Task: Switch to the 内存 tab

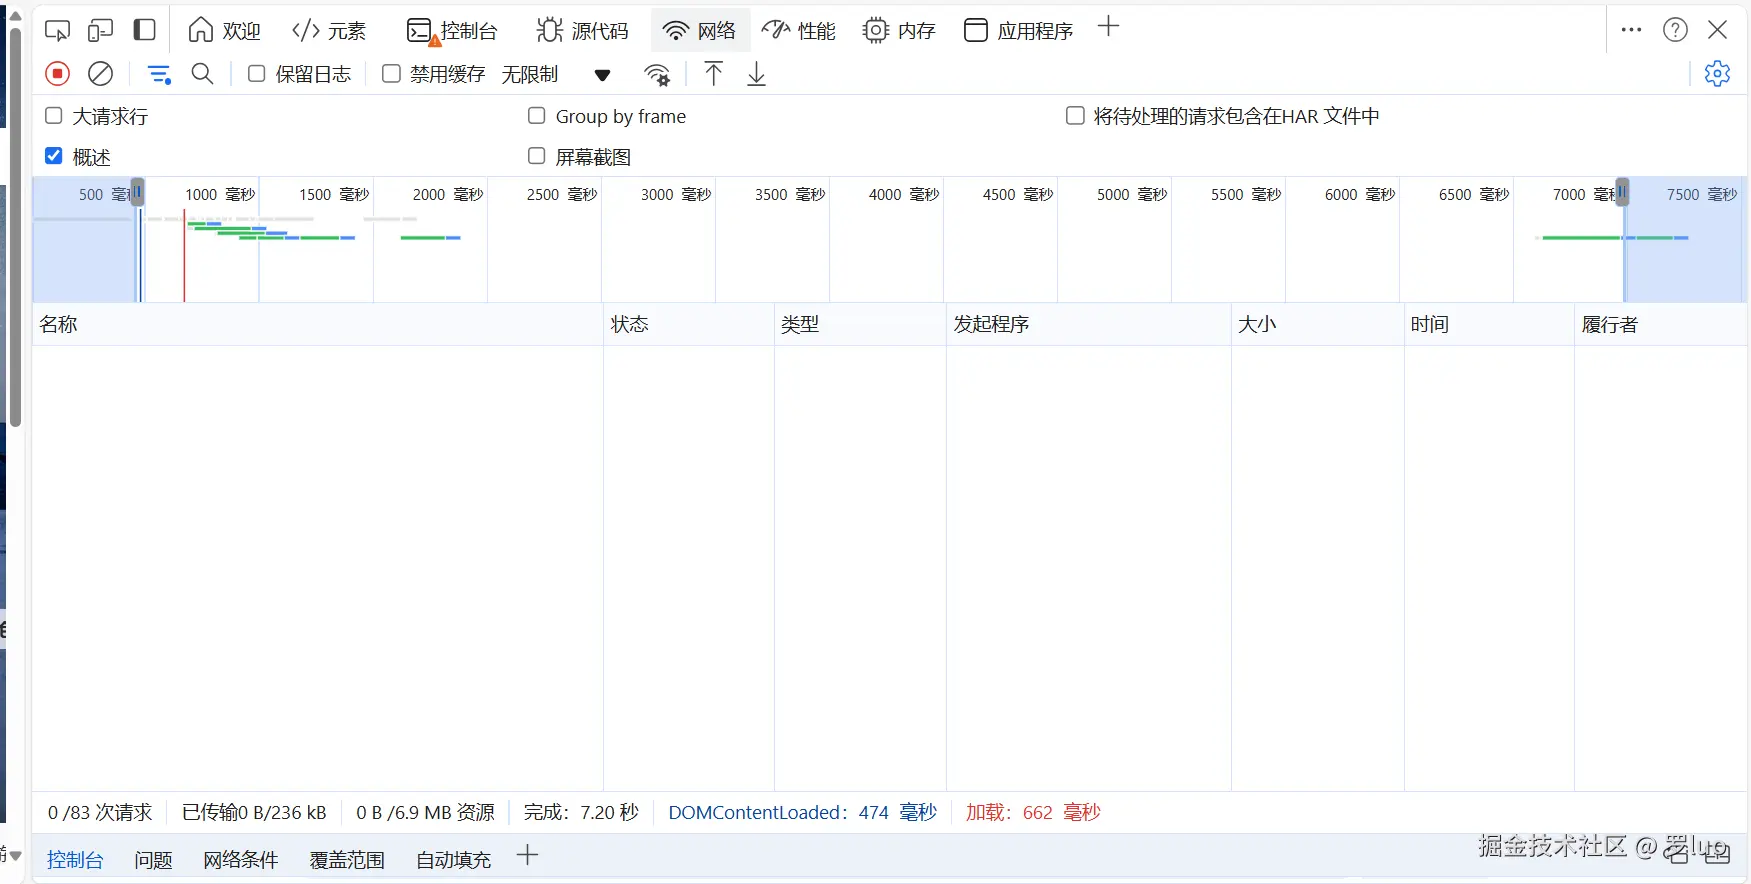Action: [899, 30]
